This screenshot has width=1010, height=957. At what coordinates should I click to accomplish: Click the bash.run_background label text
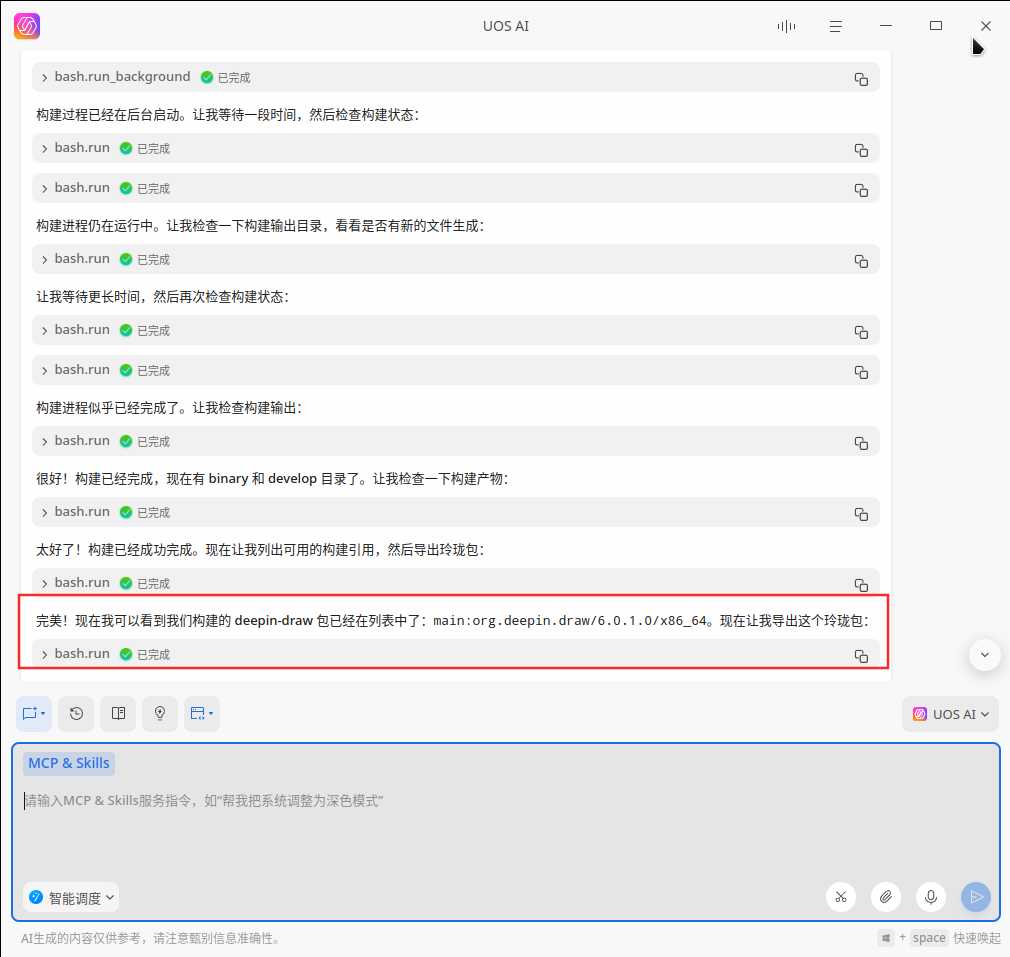(x=122, y=77)
